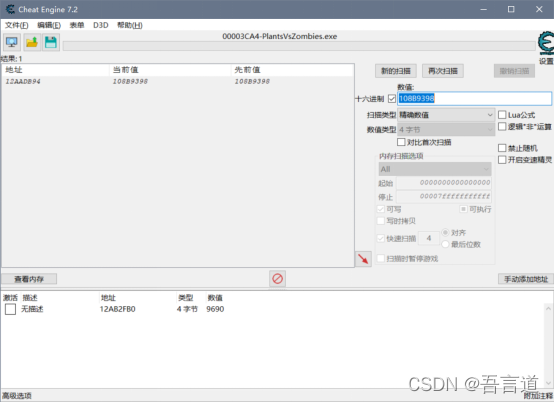Click the 新的扫描 button
This screenshot has height=403, width=554.
coord(396,71)
